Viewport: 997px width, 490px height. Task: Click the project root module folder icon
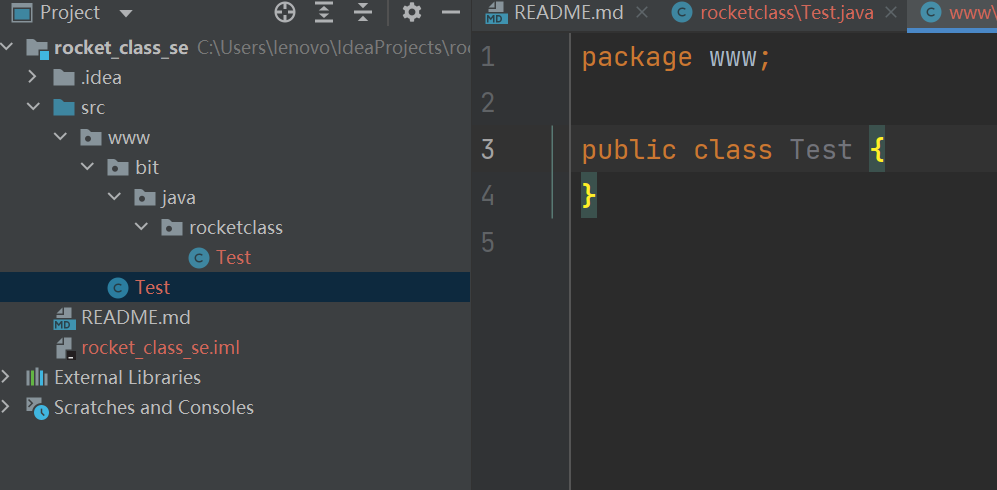[x=38, y=48]
